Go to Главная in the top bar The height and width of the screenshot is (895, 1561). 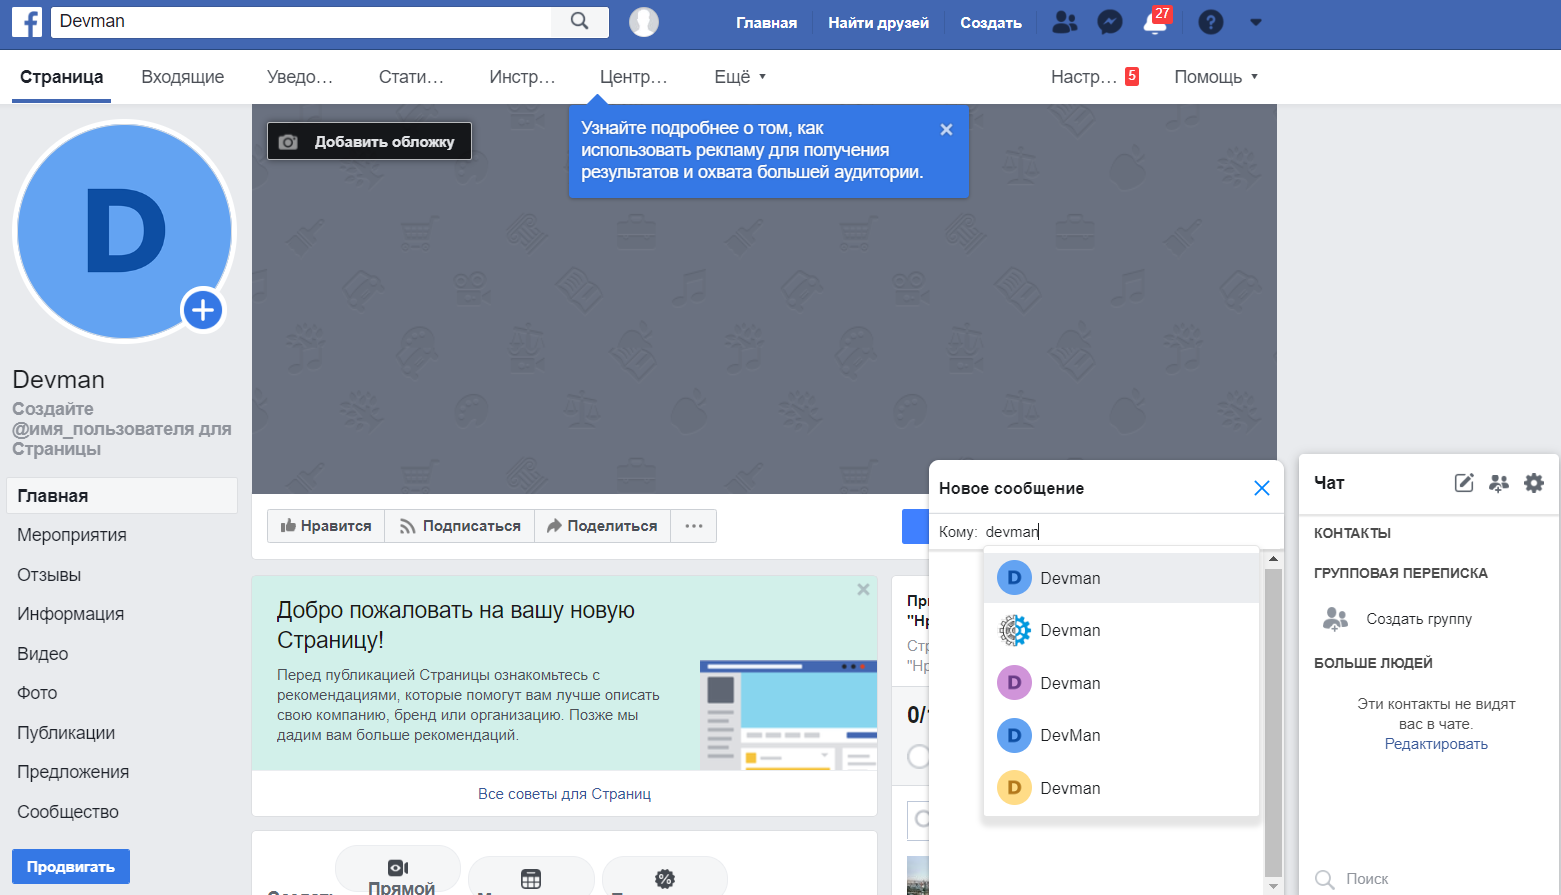pos(767,22)
